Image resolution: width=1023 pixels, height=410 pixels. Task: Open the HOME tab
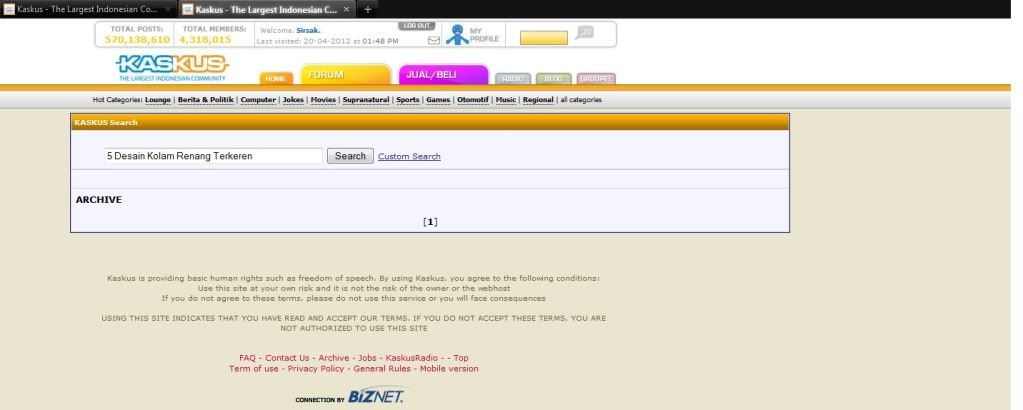(x=276, y=78)
